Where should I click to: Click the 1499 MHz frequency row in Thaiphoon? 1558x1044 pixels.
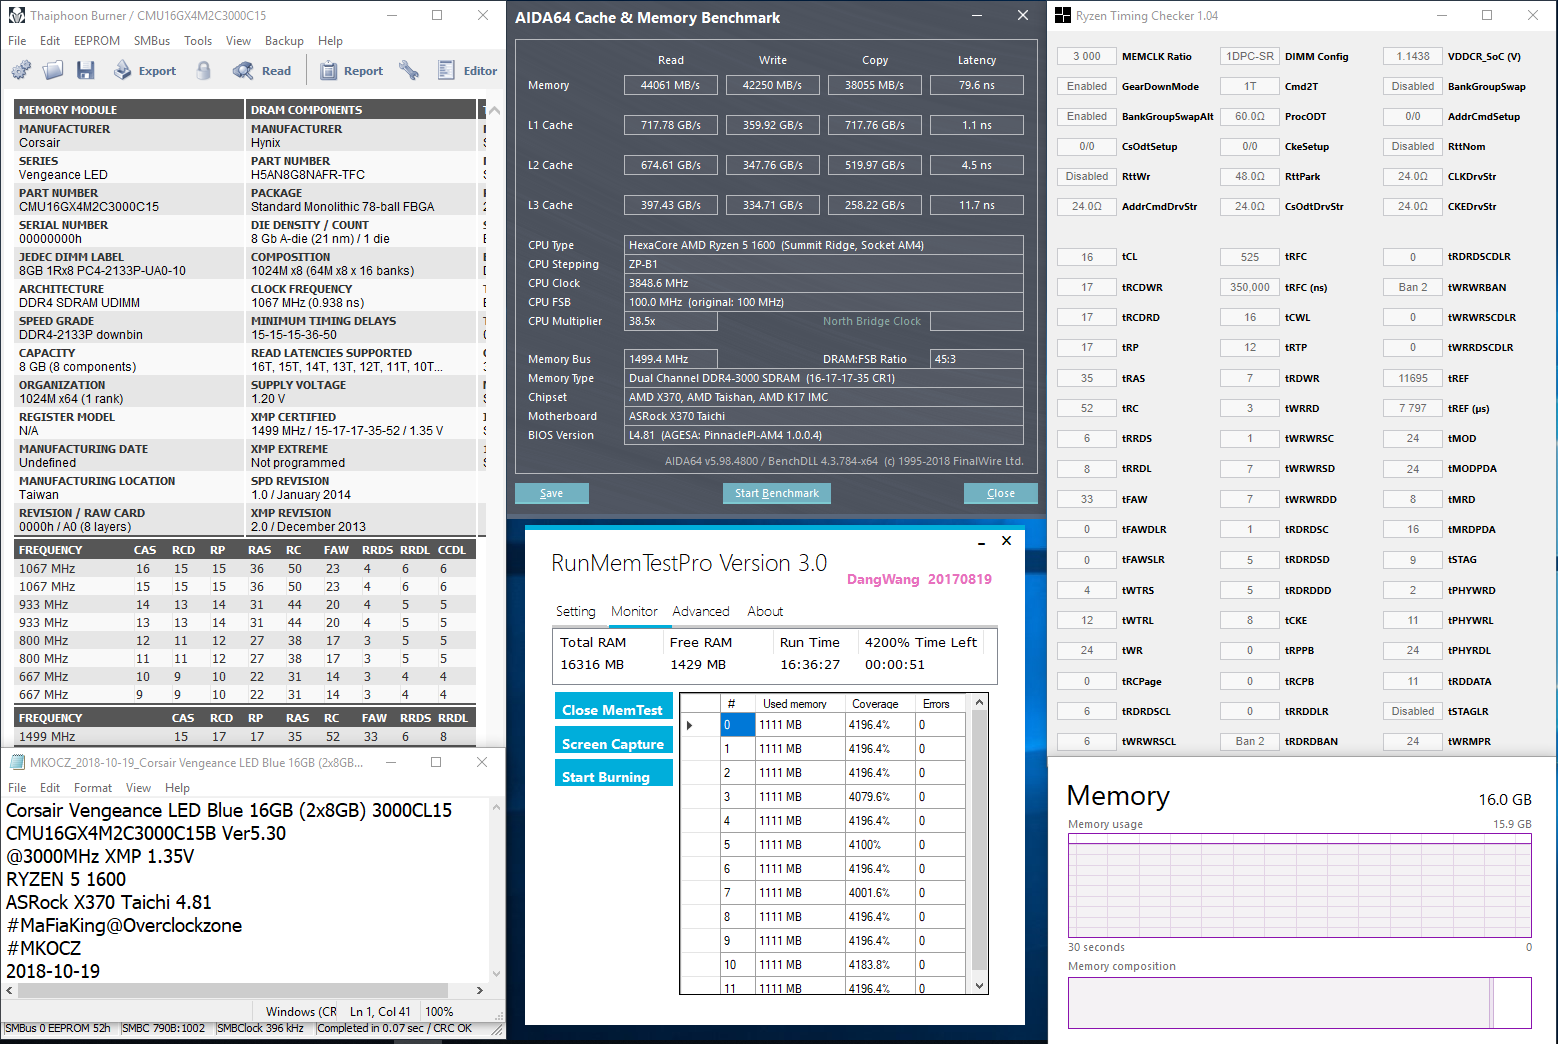pyautogui.click(x=245, y=736)
